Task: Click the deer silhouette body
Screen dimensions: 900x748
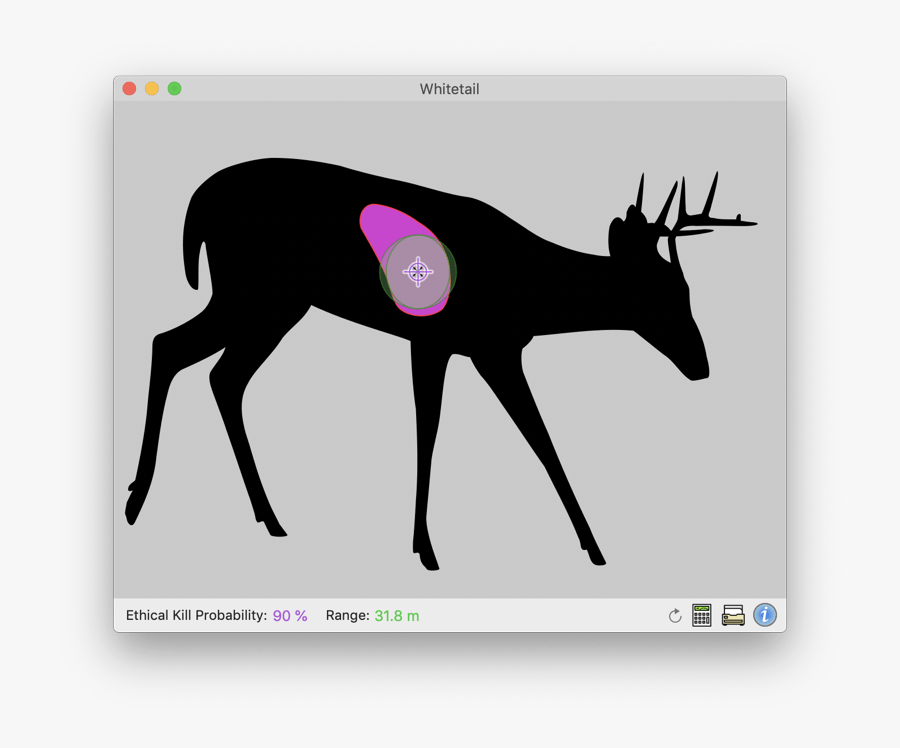Action: click(550, 300)
